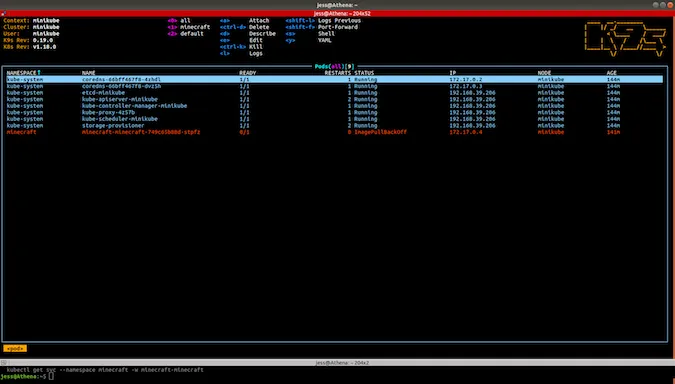Click the 0/1 ready value of minecraft pod
This screenshot has height=384, width=675.
click(245, 132)
